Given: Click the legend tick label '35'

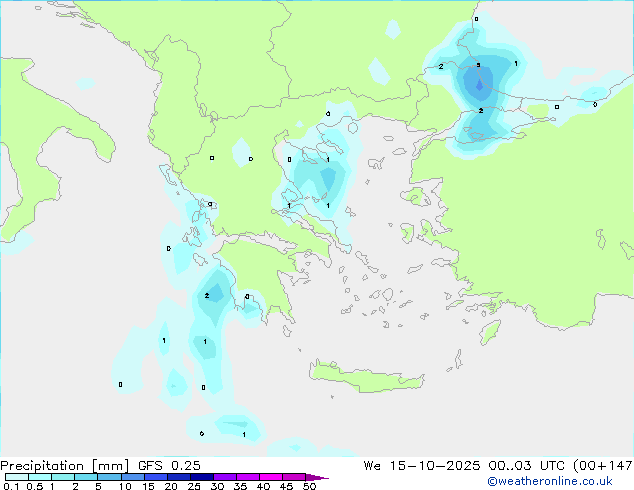Looking at the screenshot, I should [x=240, y=486].
